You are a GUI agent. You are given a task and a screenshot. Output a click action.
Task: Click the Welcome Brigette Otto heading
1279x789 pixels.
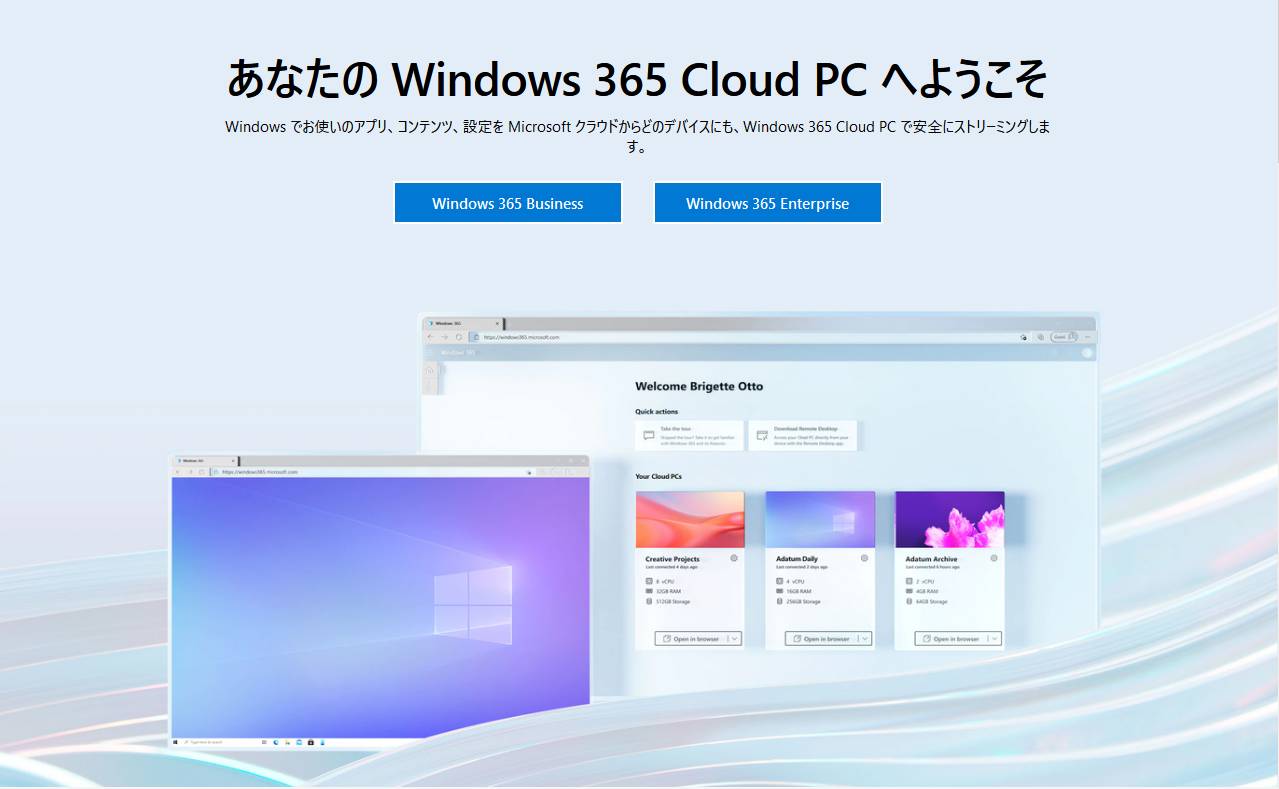point(699,386)
